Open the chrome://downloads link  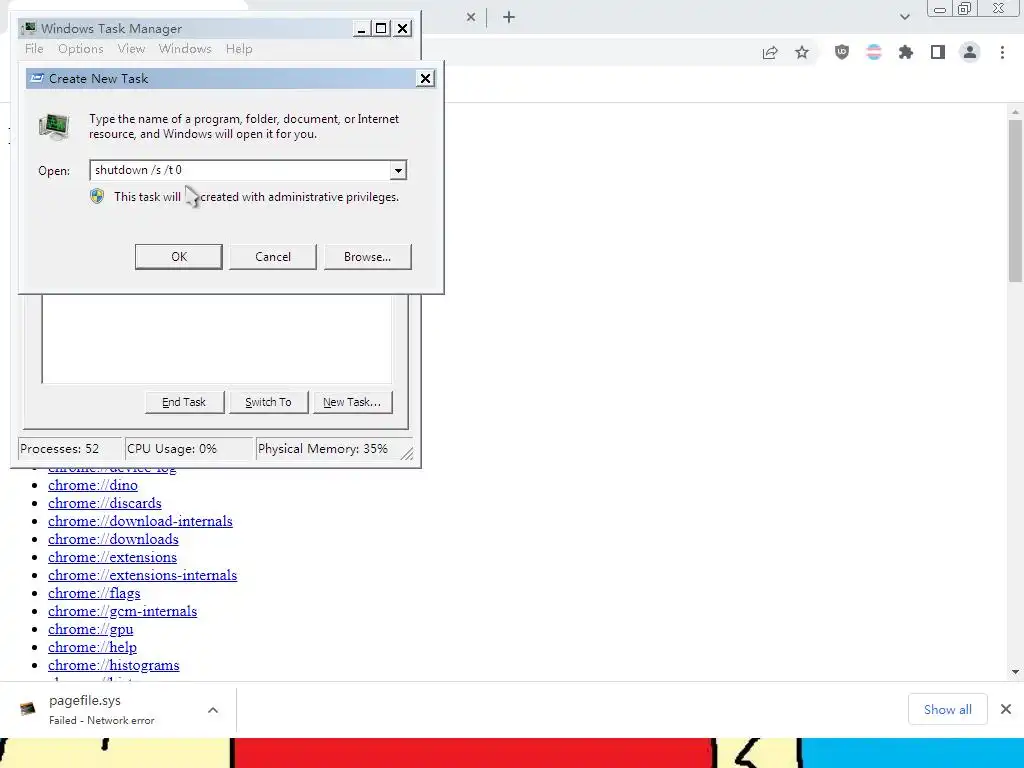(x=113, y=539)
